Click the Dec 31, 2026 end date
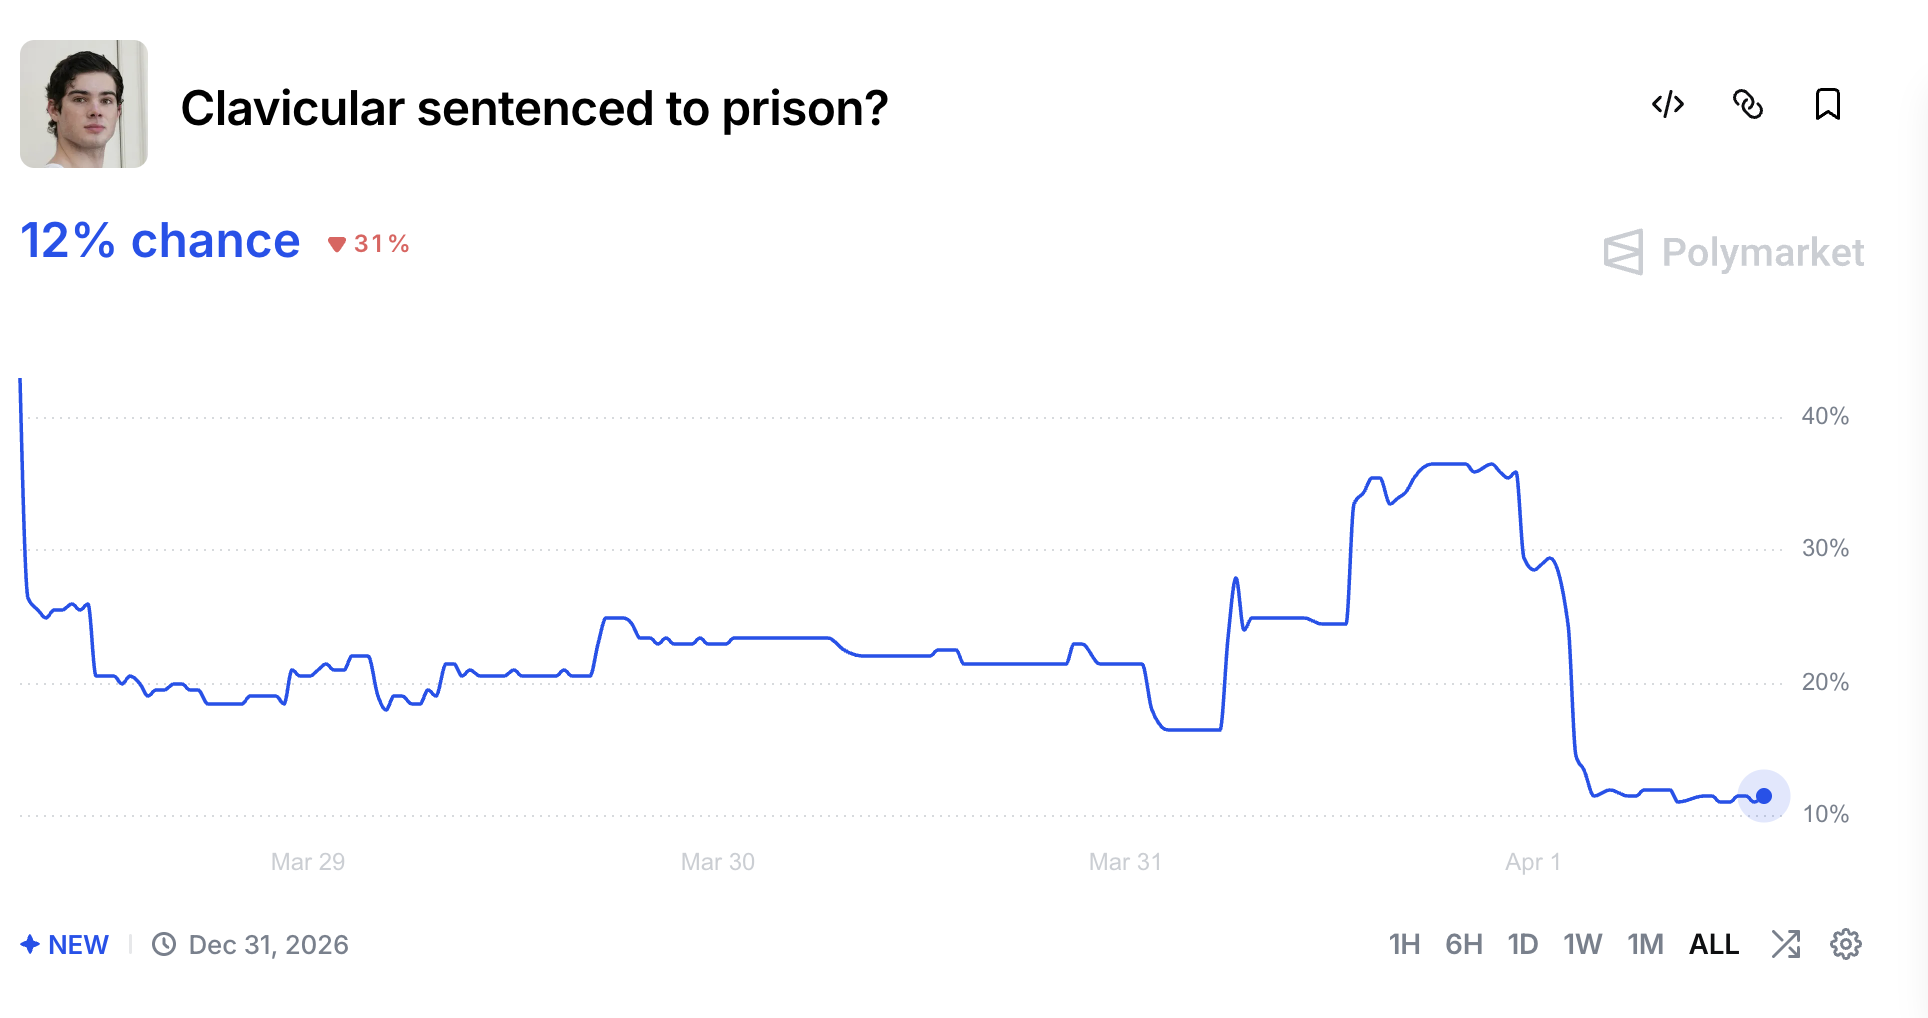1928x1018 pixels. [268, 944]
